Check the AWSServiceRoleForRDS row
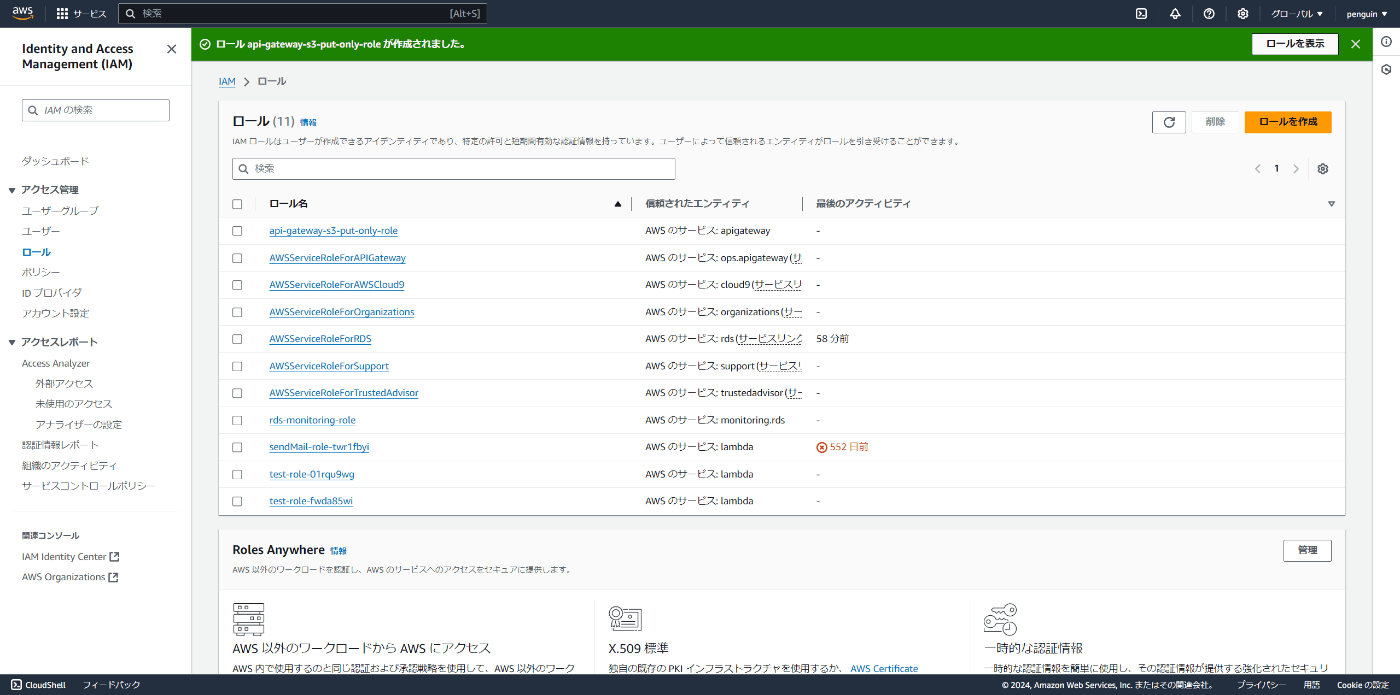Viewport: 1400px width, 695px height. [x=237, y=339]
